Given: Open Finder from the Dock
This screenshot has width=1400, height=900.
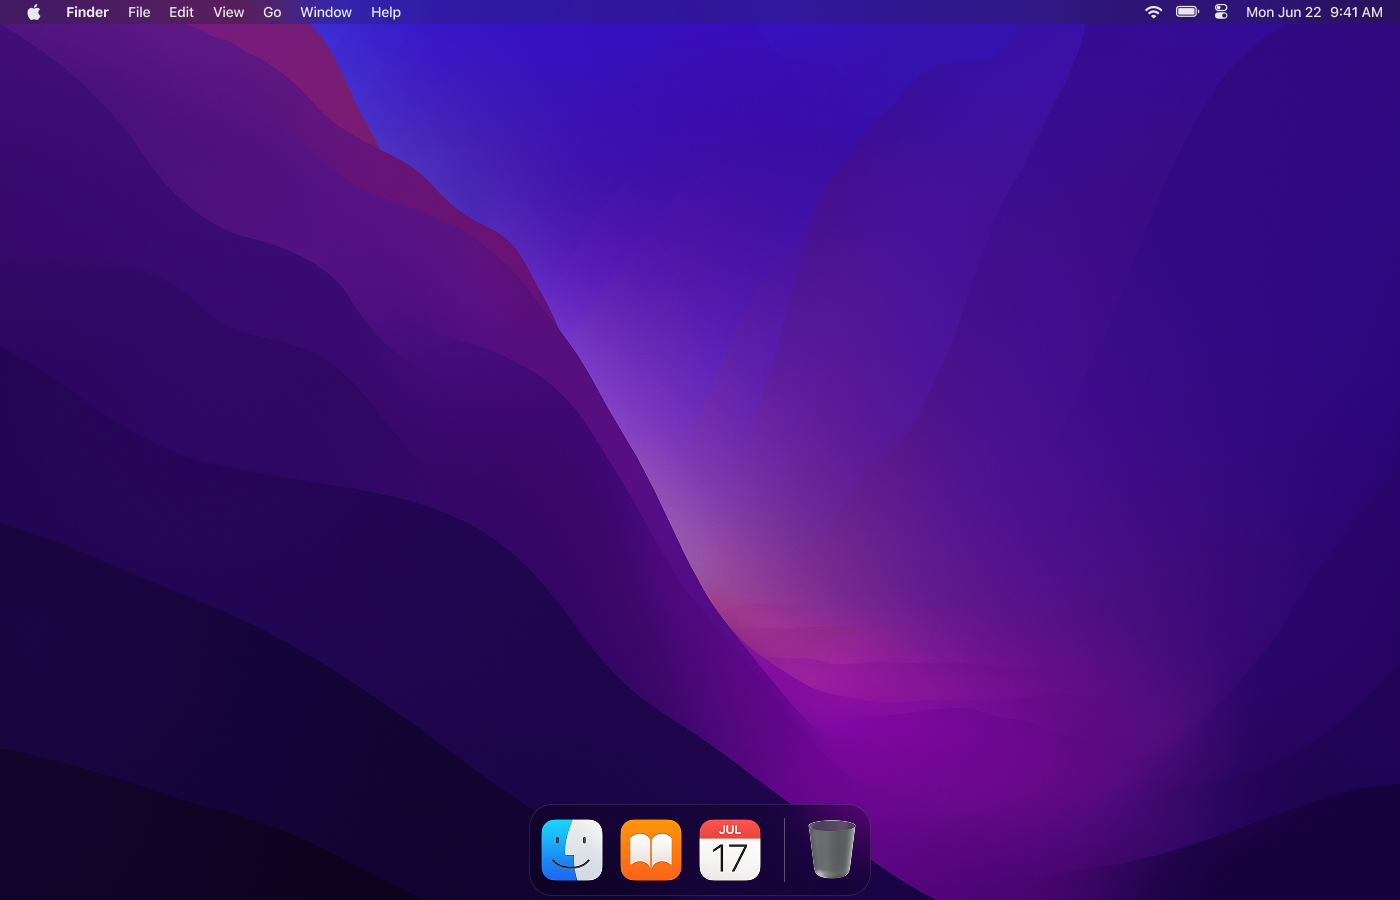Looking at the screenshot, I should click(x=572, y=850).
